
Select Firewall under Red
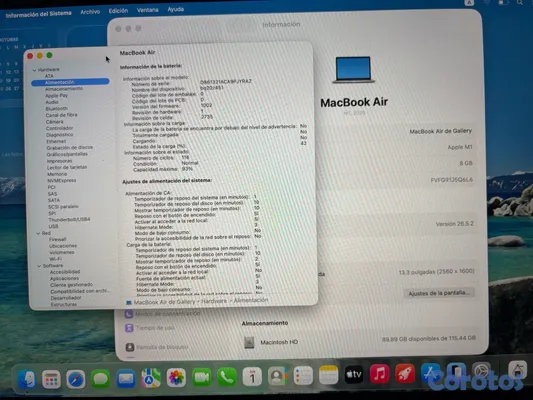click(x=57, y=239)
